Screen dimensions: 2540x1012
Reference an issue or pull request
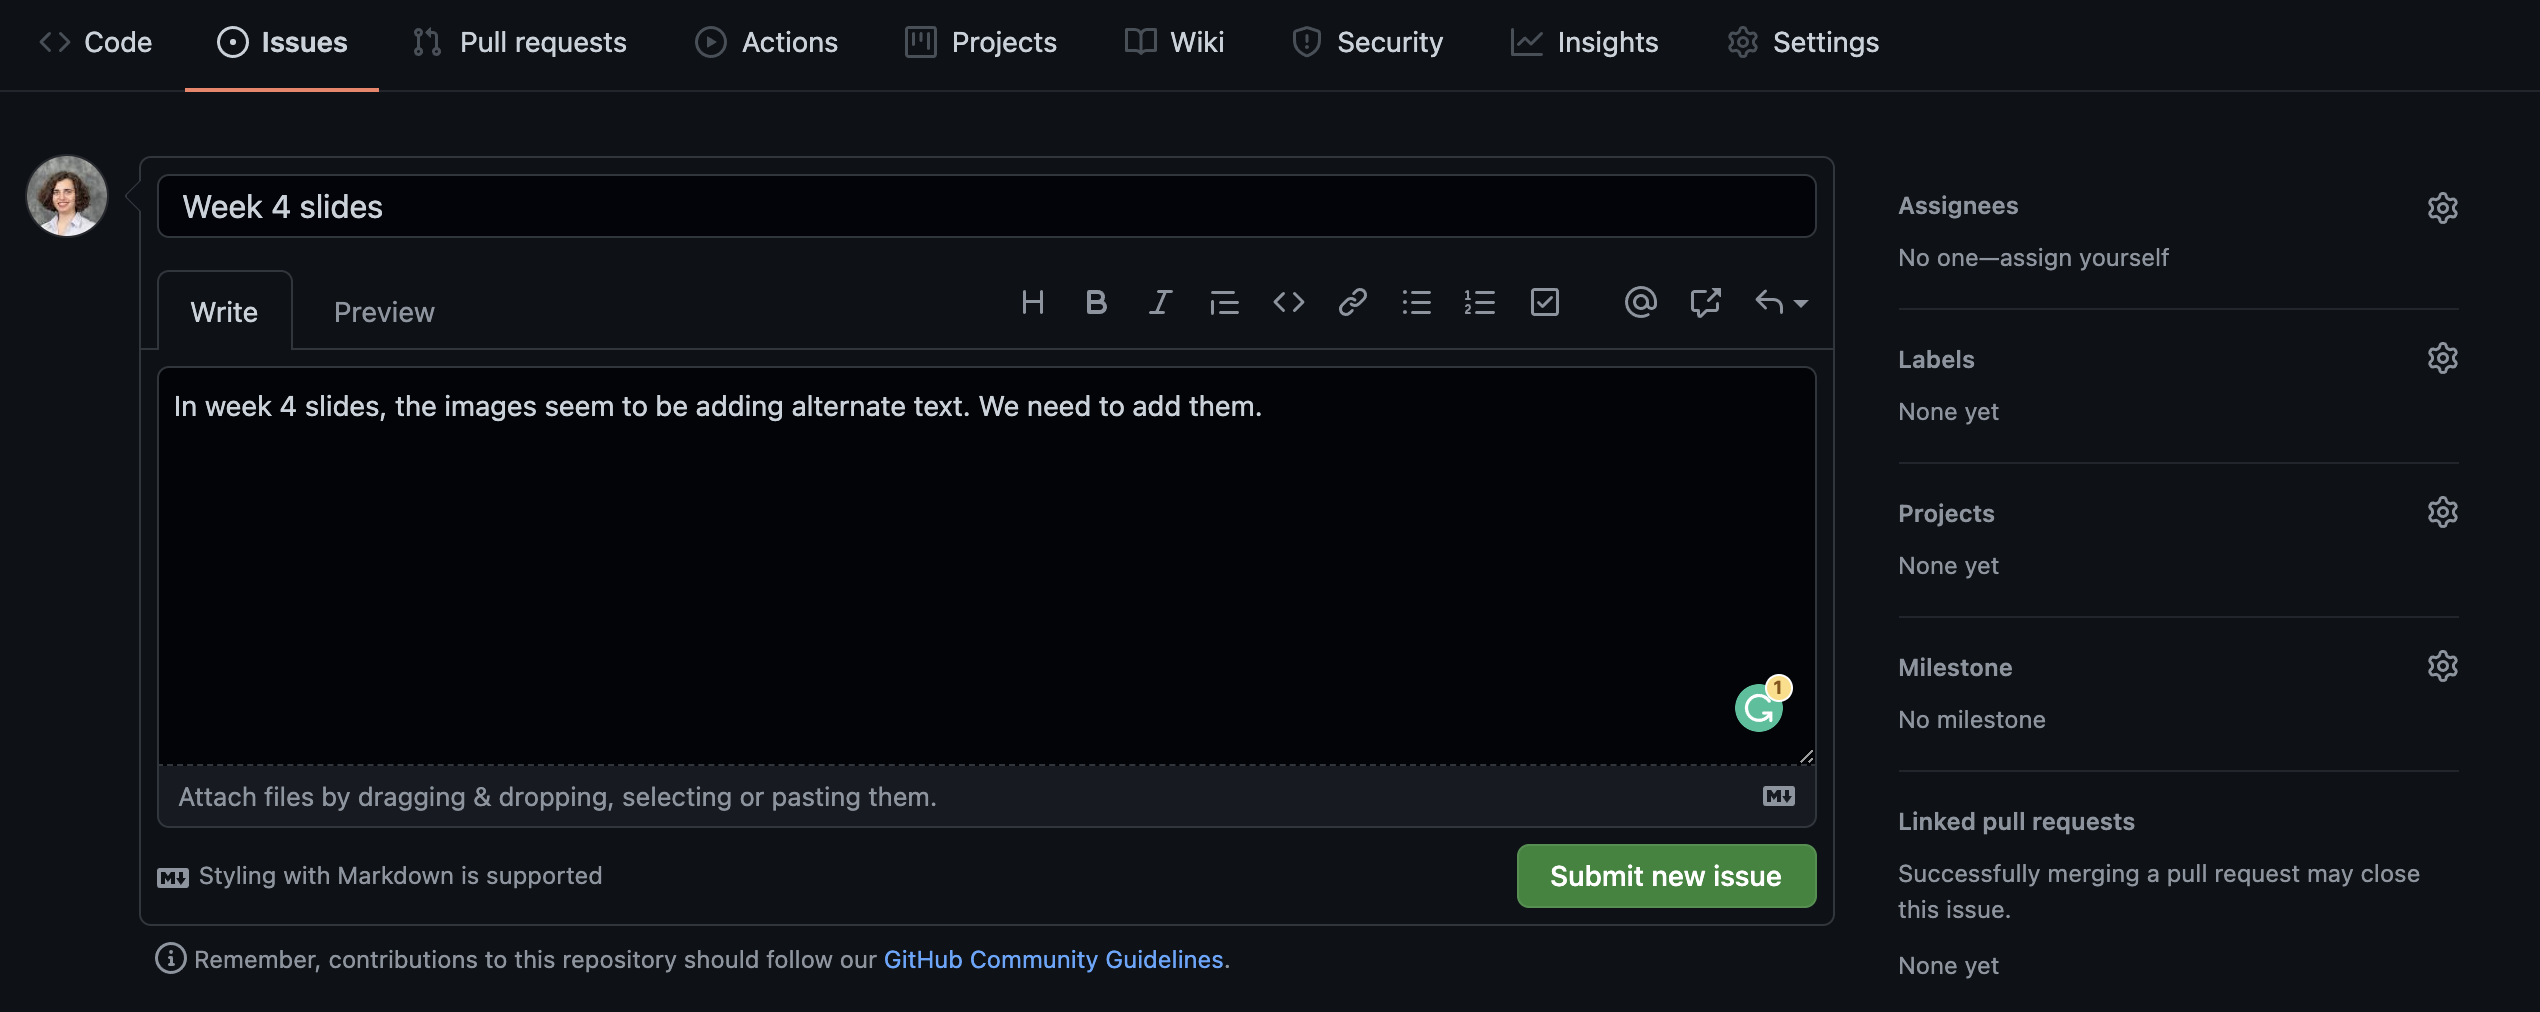click(x=1705, y=302)
